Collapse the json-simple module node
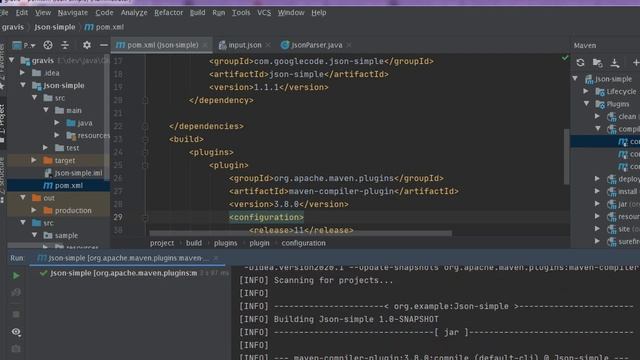The width and height of the screenshot is (640, 360). click(23, 85)
